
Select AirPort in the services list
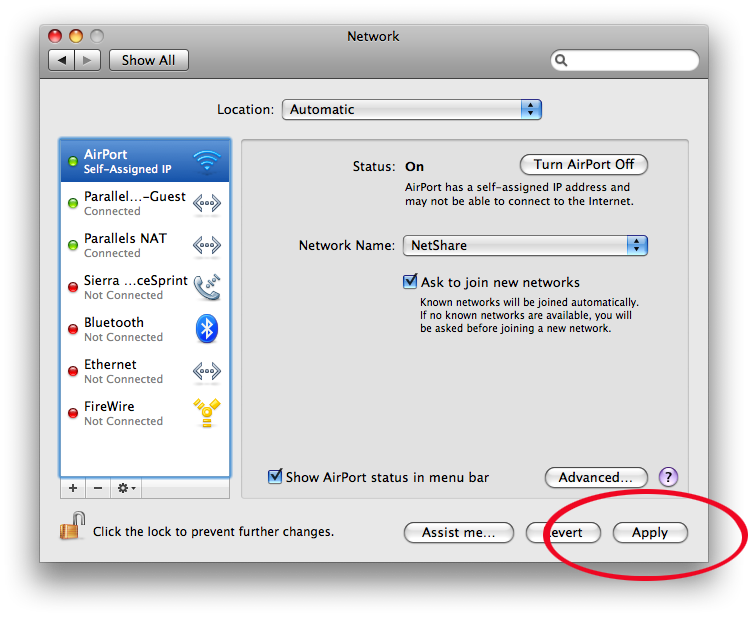[145, 161]
